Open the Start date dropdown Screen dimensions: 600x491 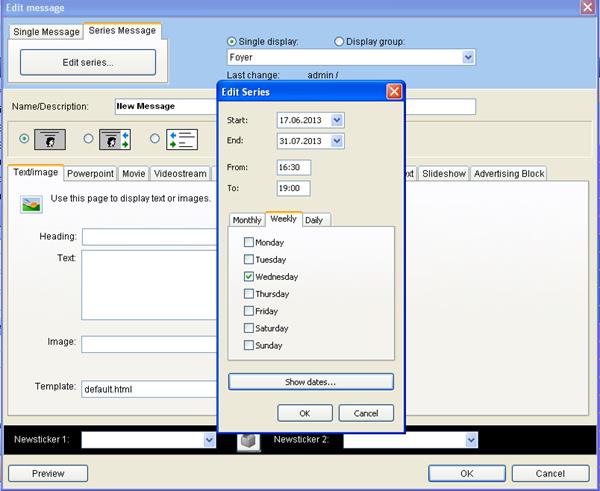[x=336, y=120]
